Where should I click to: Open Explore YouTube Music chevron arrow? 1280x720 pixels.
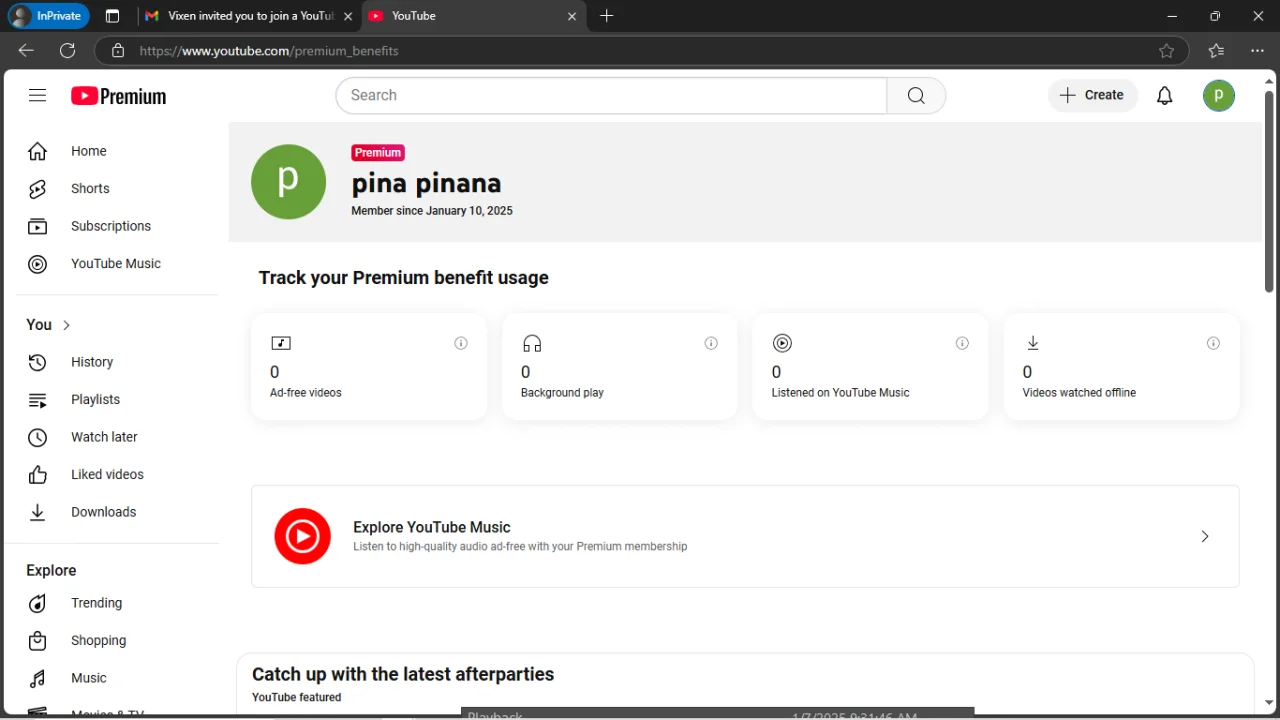[1205, 536]
